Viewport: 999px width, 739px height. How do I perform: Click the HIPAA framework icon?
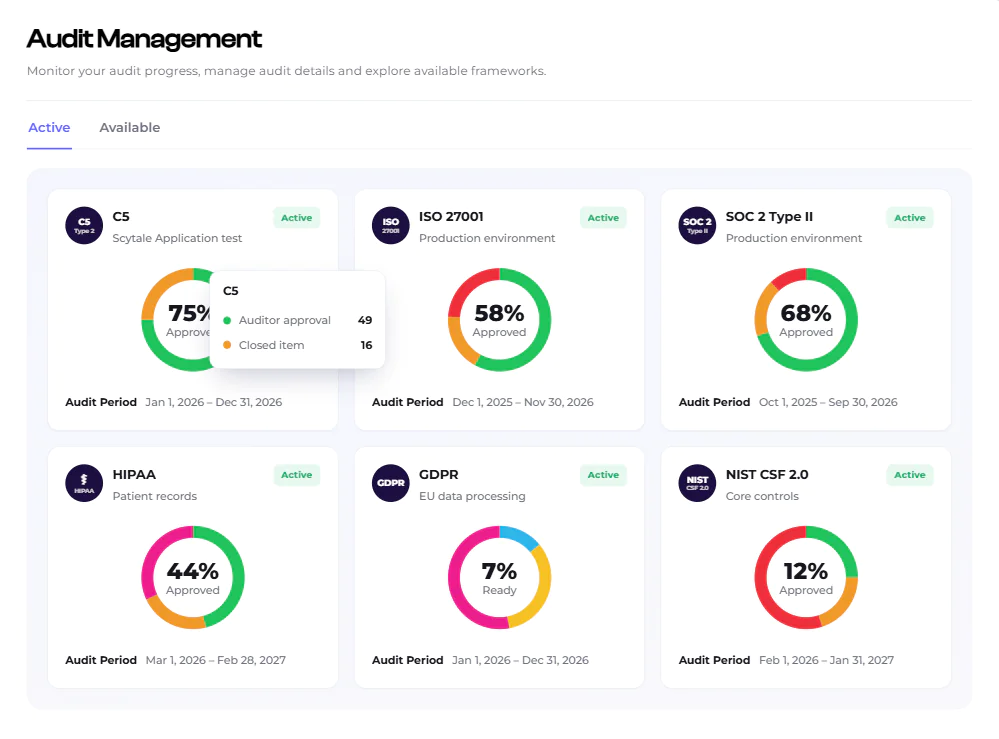(x=84, y=483)
